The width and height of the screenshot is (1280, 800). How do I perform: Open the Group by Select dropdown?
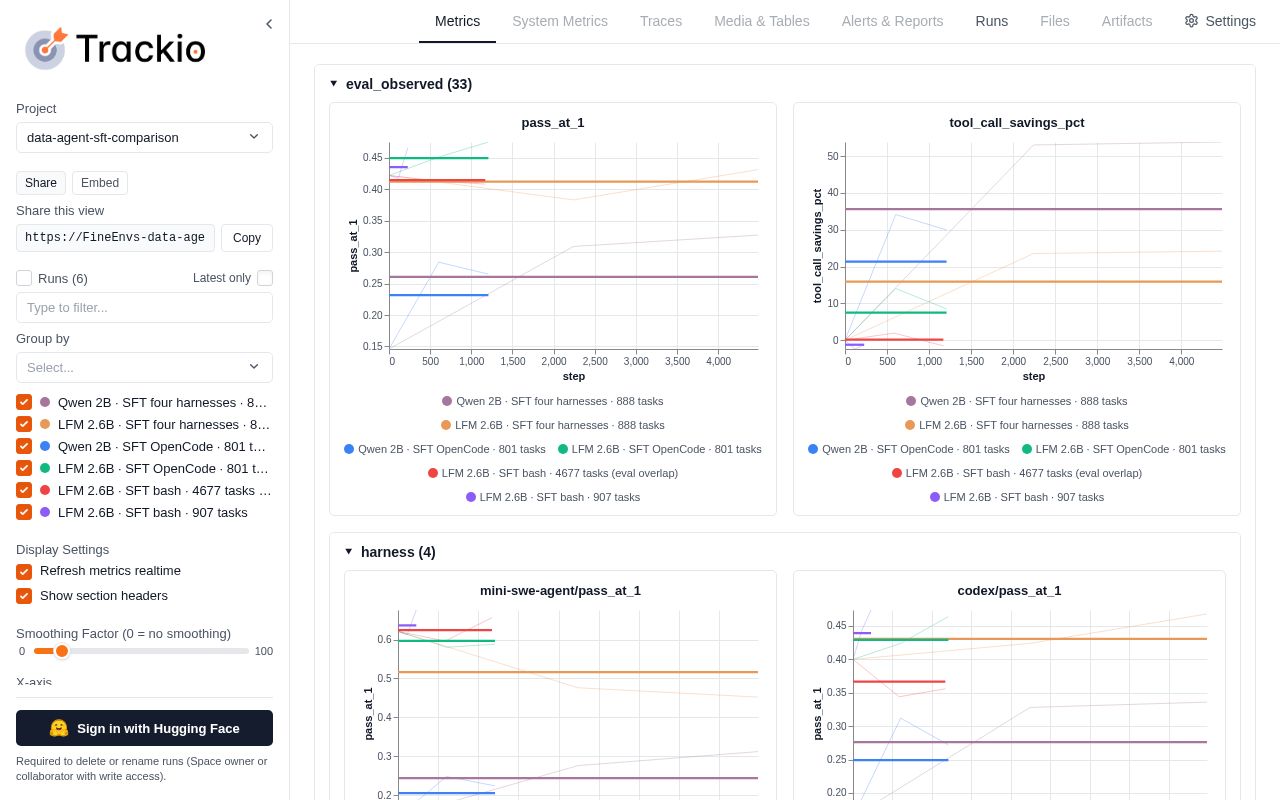144,367
